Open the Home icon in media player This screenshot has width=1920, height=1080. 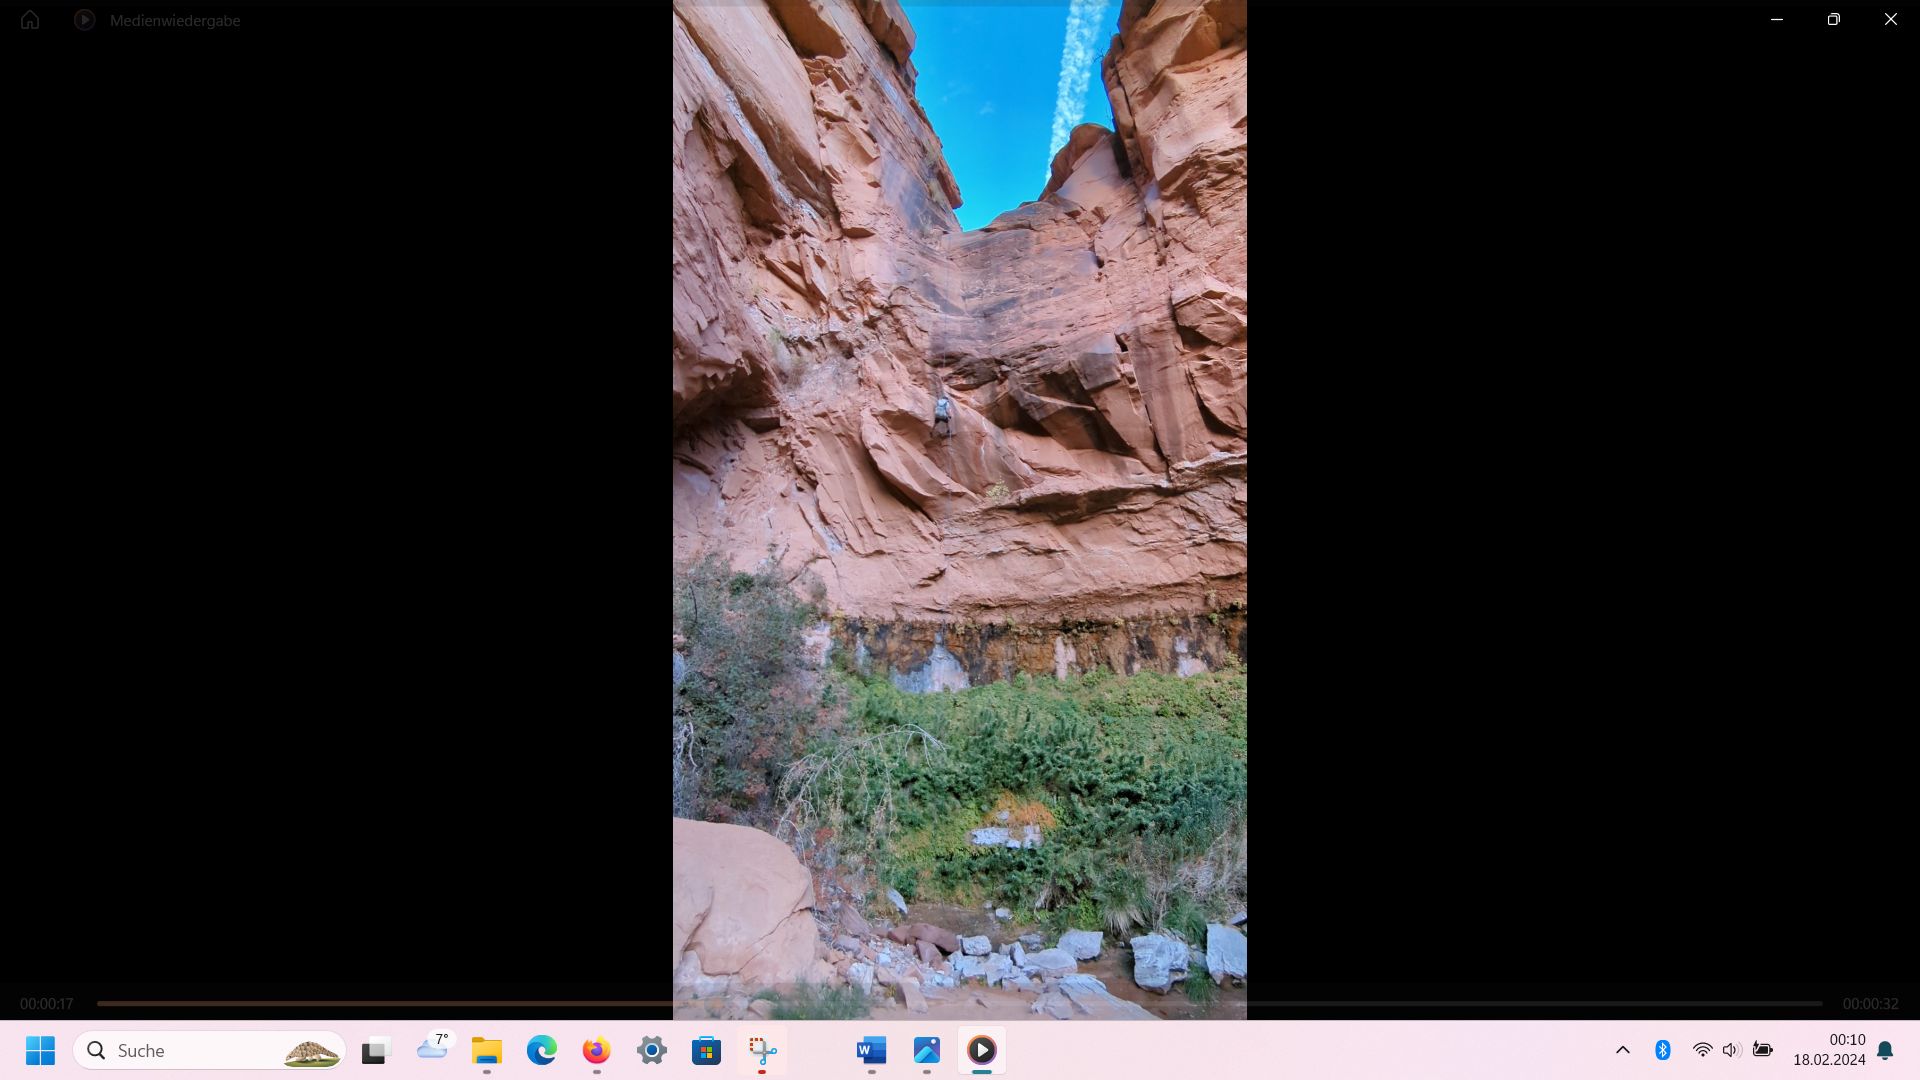coord(30,20)
